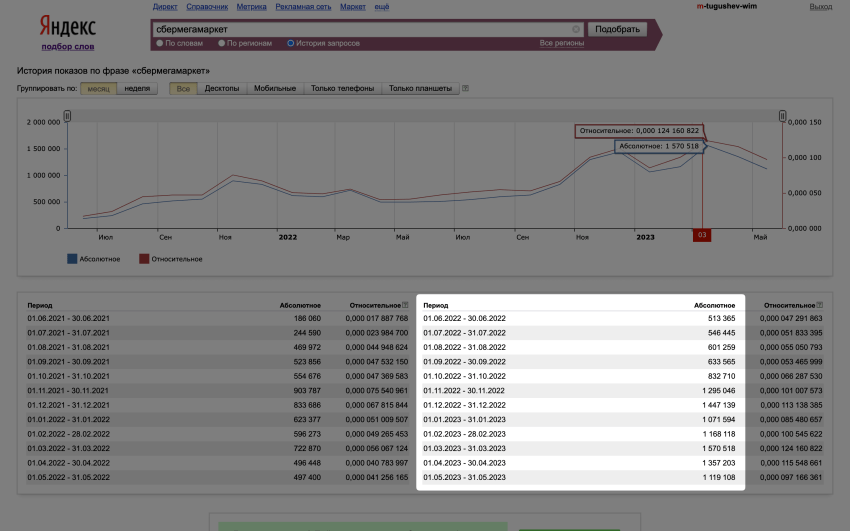The image size is (850, 531).
Task: Select period row 01.06.2021 - 30.06.2021
Action: click(217, 319)
